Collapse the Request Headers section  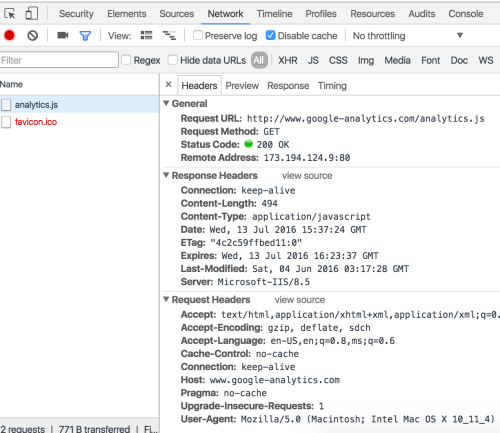coord(166,299)
